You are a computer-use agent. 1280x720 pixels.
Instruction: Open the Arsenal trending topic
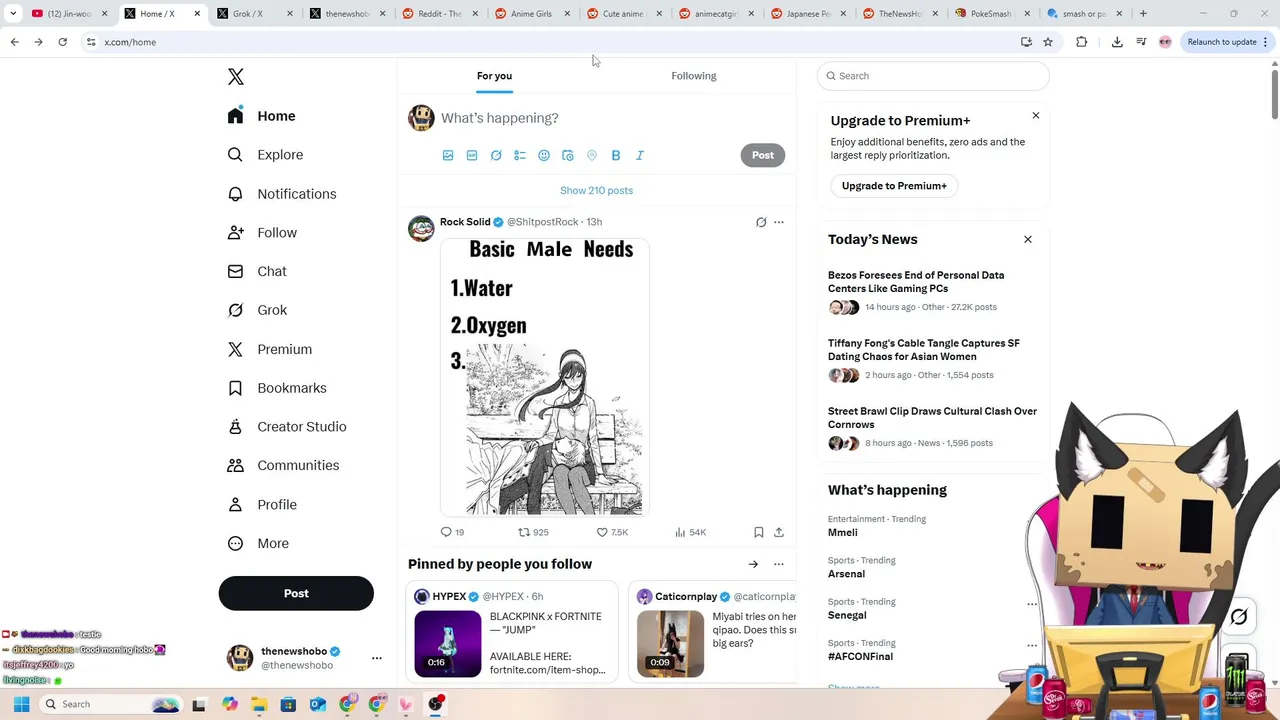click(846, 574)
